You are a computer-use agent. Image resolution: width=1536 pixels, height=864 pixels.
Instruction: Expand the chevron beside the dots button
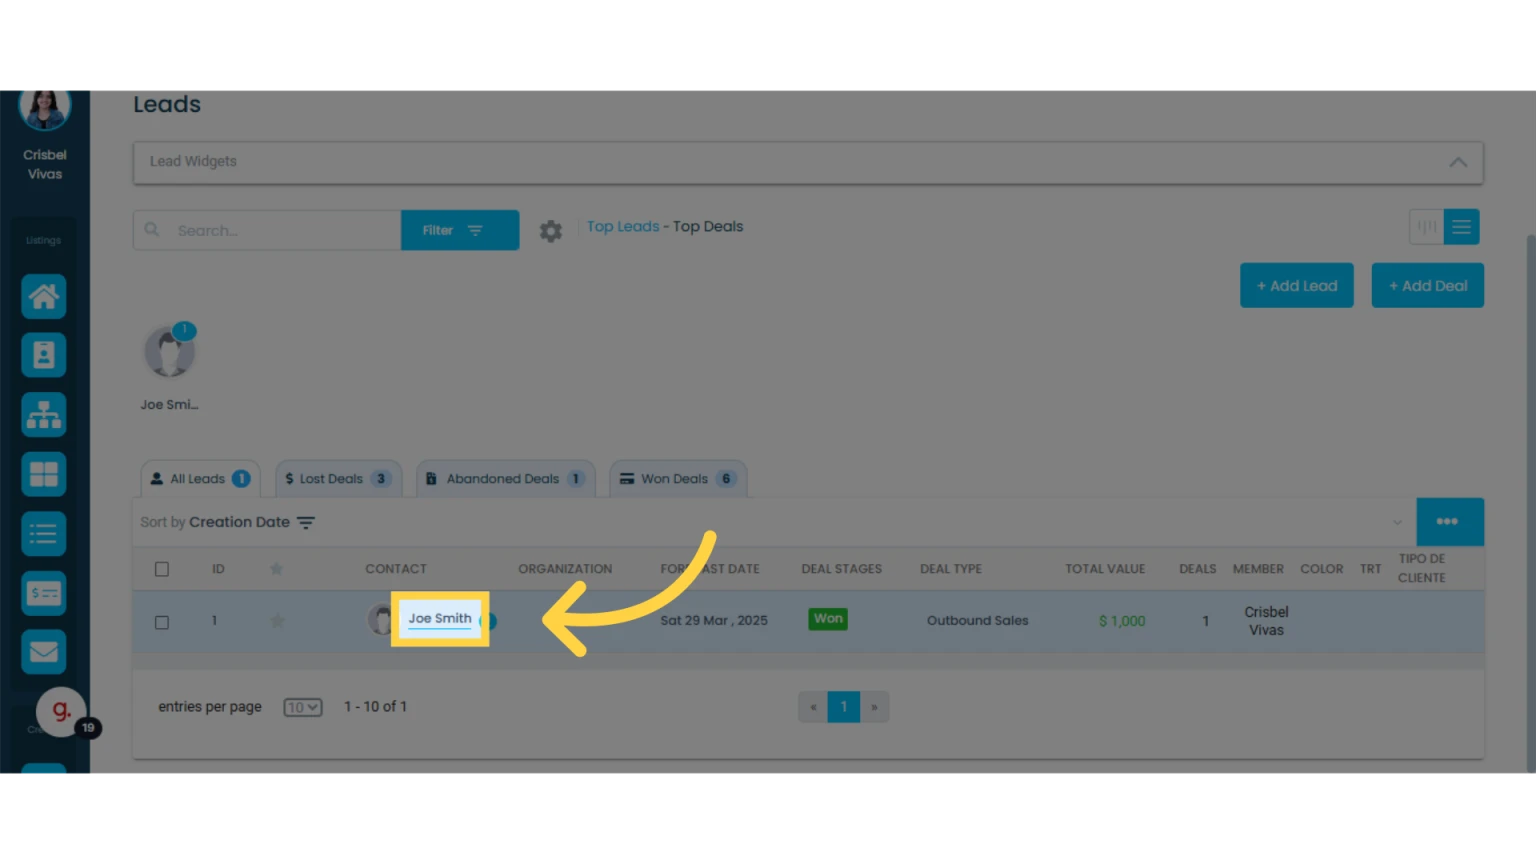pos(1397,522)
